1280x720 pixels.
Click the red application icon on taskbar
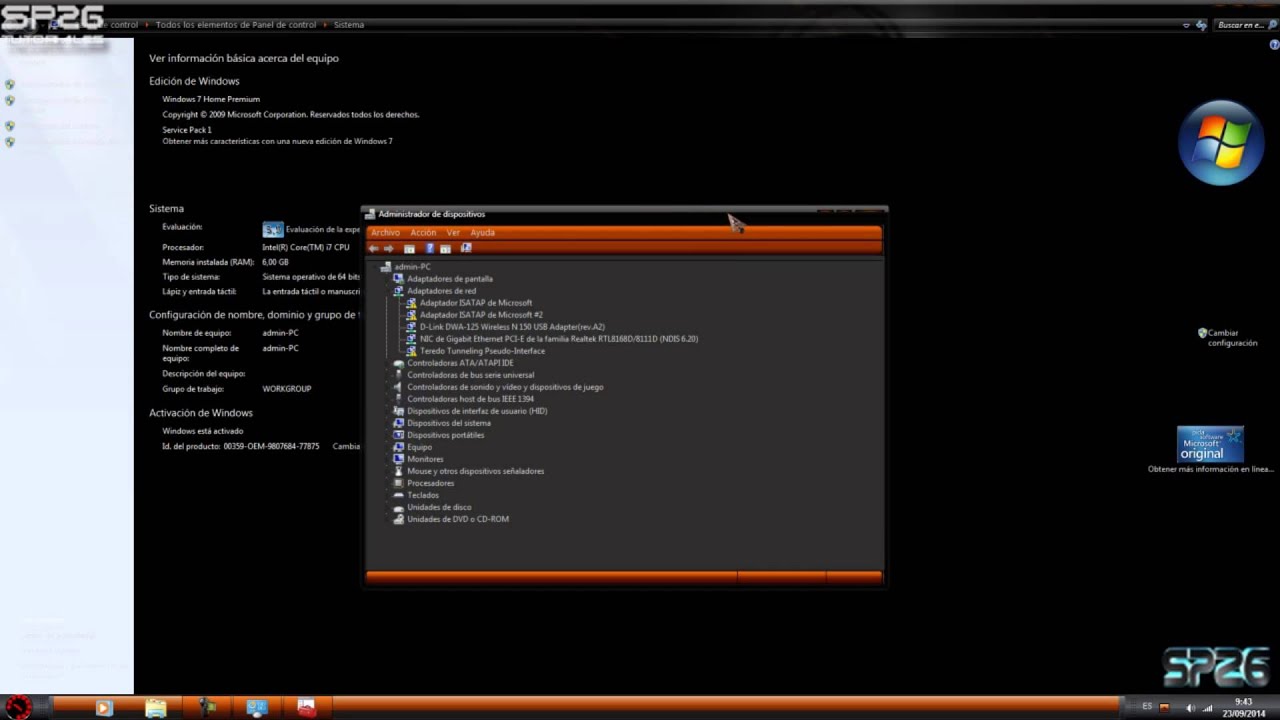(x=307, y=708)
